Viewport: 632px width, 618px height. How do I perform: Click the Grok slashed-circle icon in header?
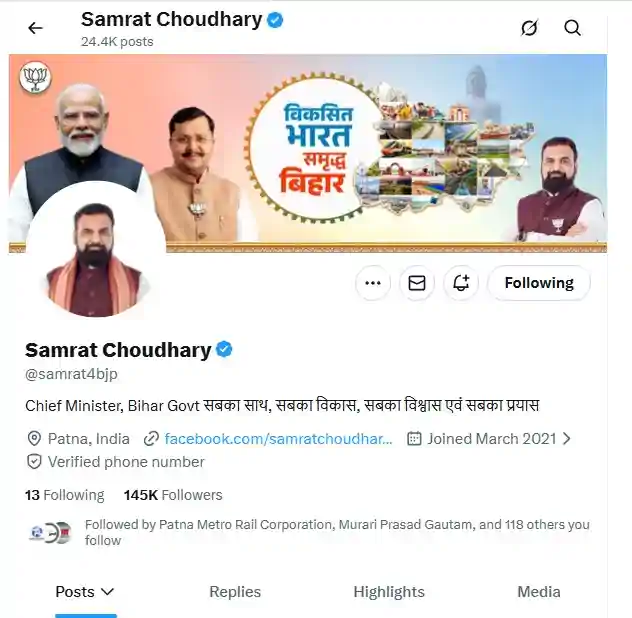click(529, 28)
